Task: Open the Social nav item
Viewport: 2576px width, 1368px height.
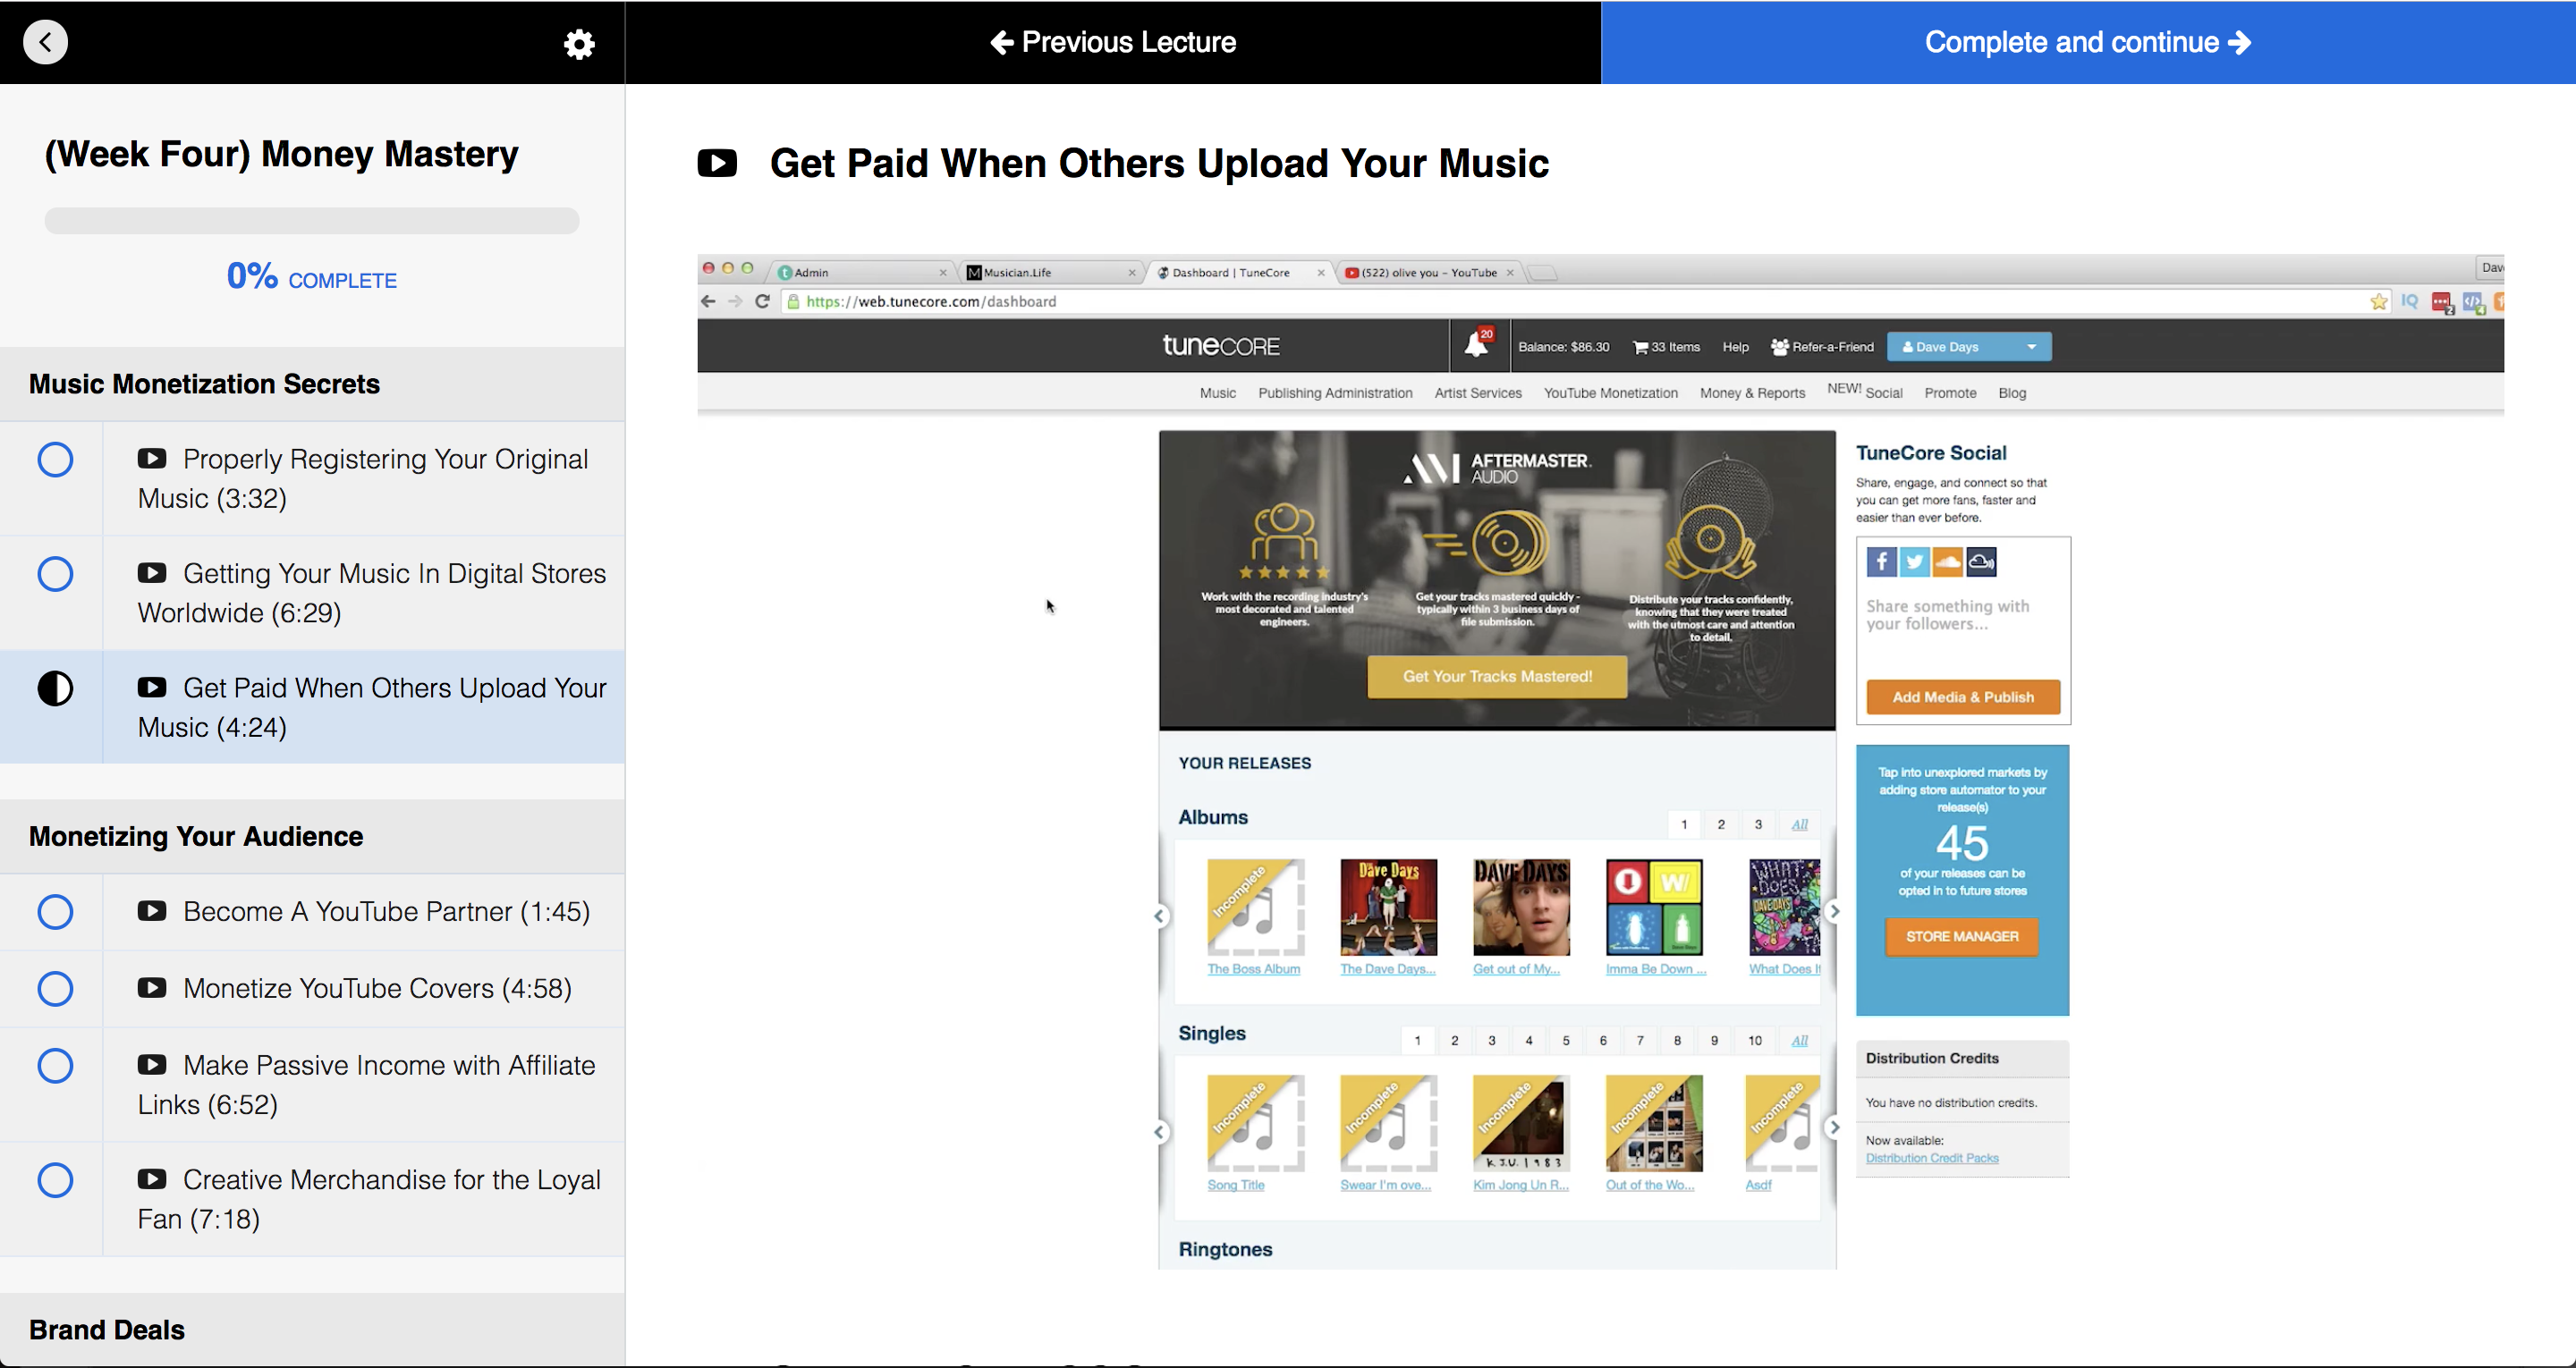Action: [x=1883, y=393]
